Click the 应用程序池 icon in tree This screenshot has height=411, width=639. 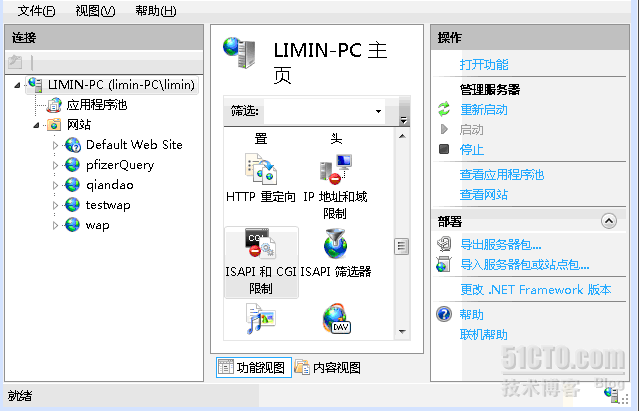pos(54,105)
